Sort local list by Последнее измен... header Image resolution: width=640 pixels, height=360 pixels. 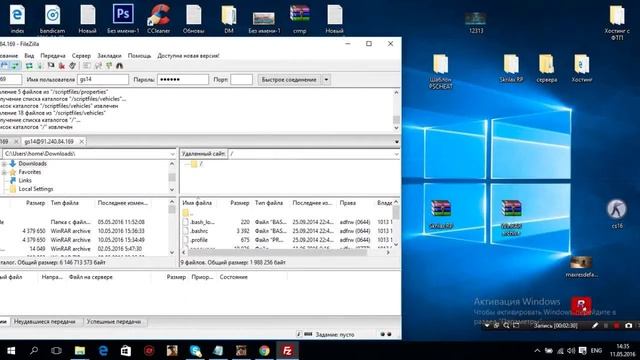(122, 203)
